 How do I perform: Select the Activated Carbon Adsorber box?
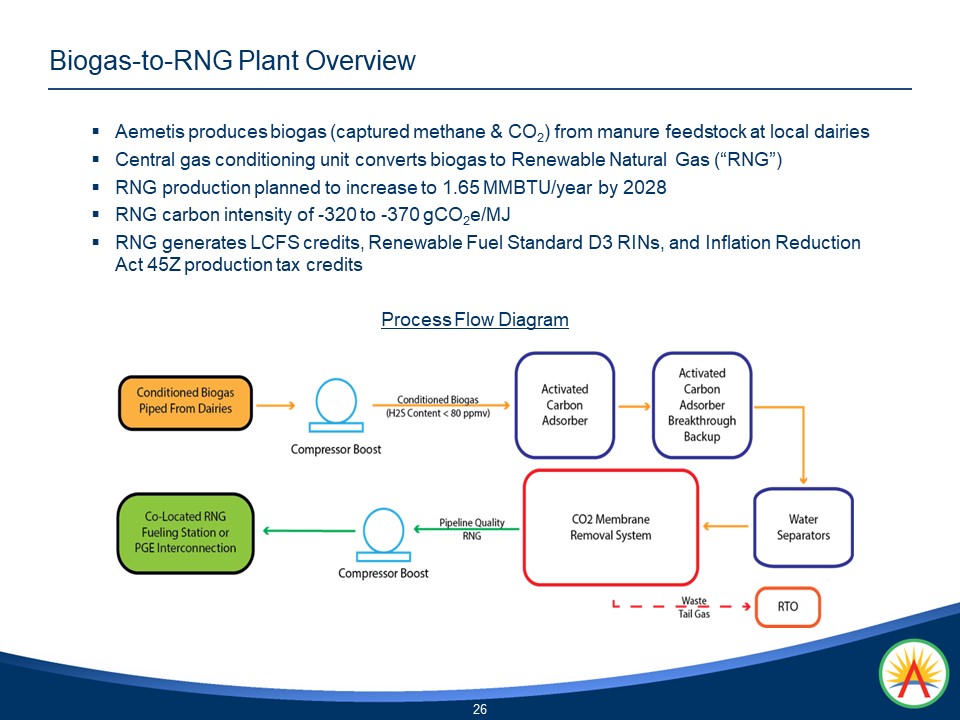[564, 405]
